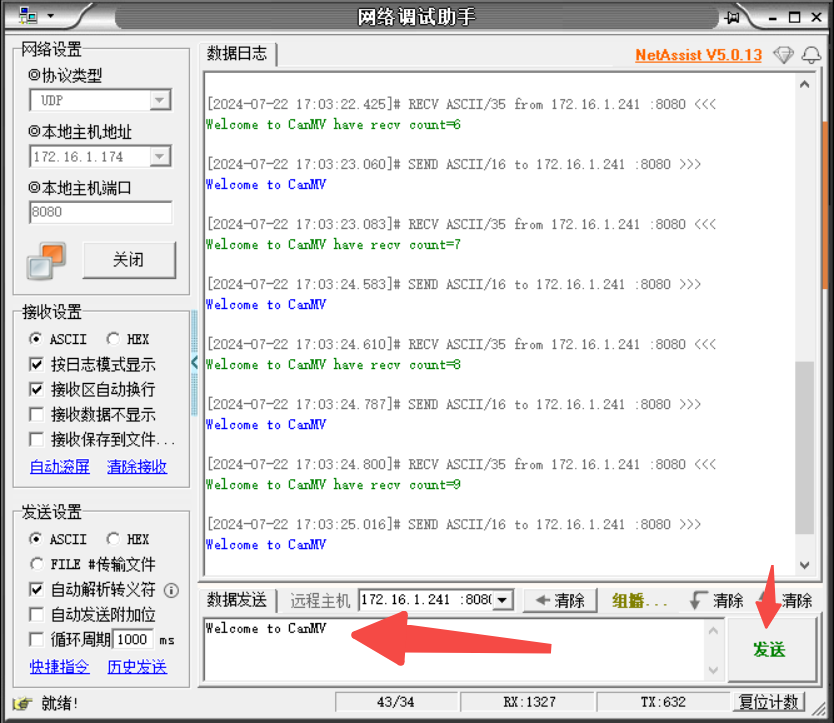
Task: Open the 协议类型 UDP dropdown
Action: point(160,100)
